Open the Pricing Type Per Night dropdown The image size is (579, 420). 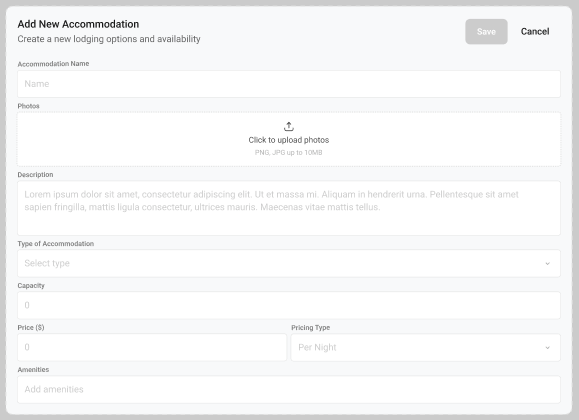coord(425,348)
